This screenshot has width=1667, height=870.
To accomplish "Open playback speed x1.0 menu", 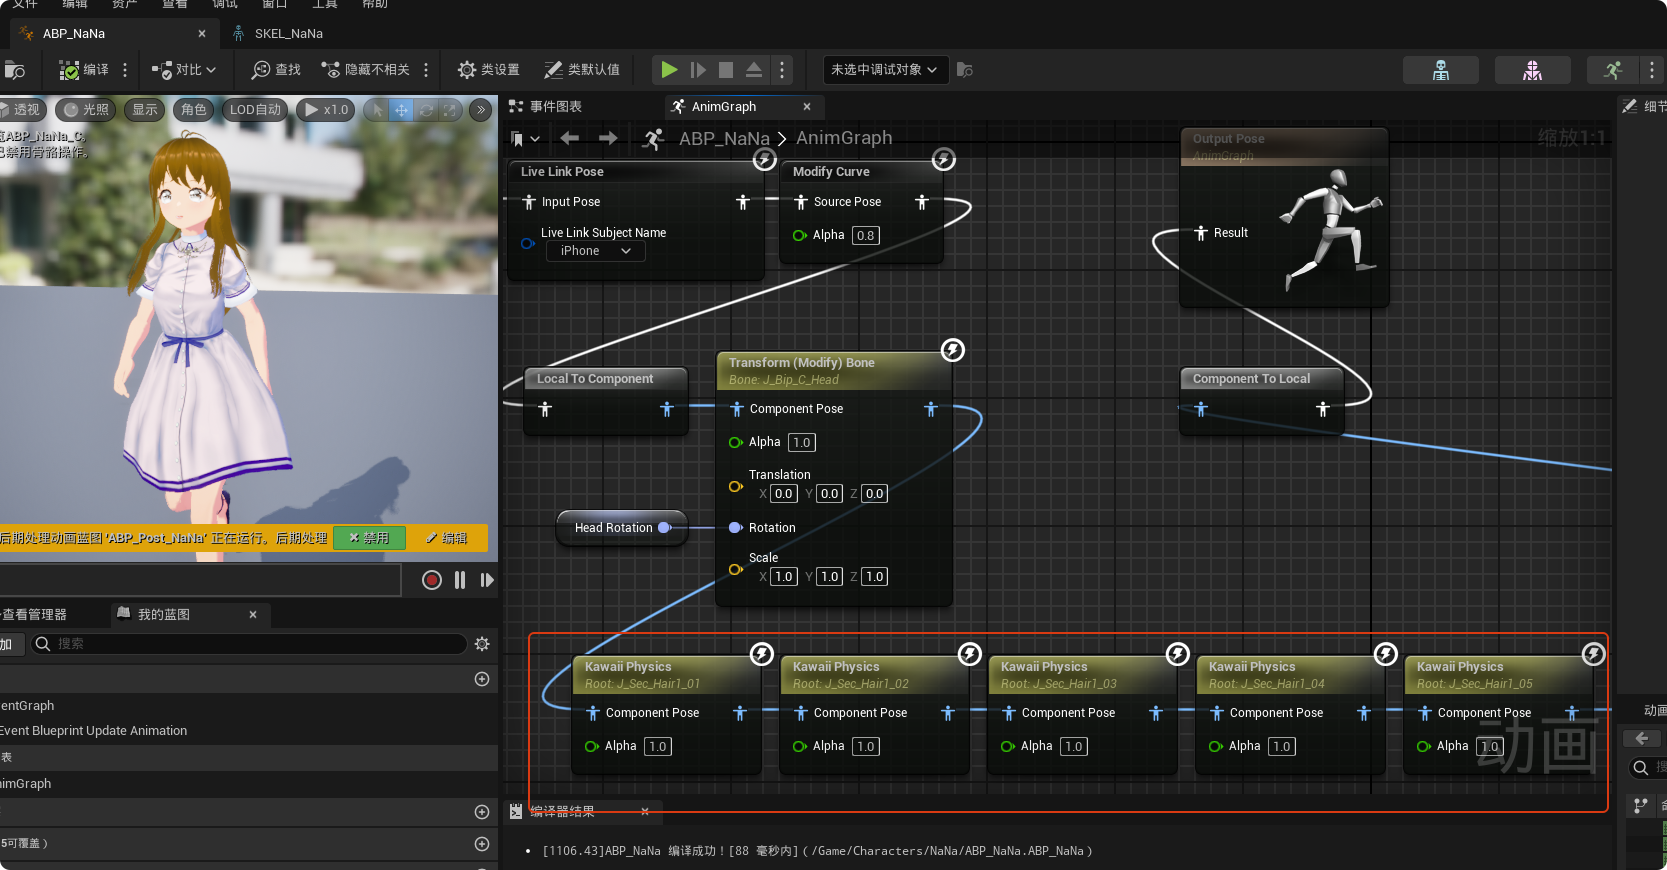I will [x=326, y=110].
